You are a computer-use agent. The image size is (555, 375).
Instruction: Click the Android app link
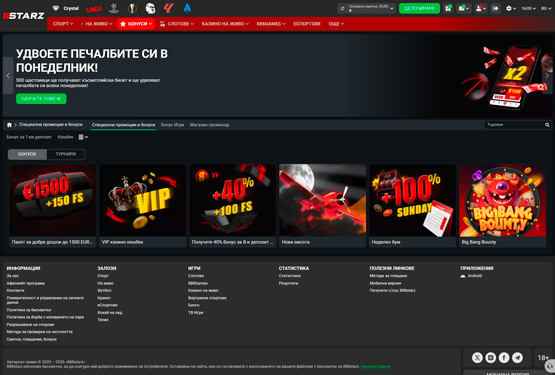point(471,275)
